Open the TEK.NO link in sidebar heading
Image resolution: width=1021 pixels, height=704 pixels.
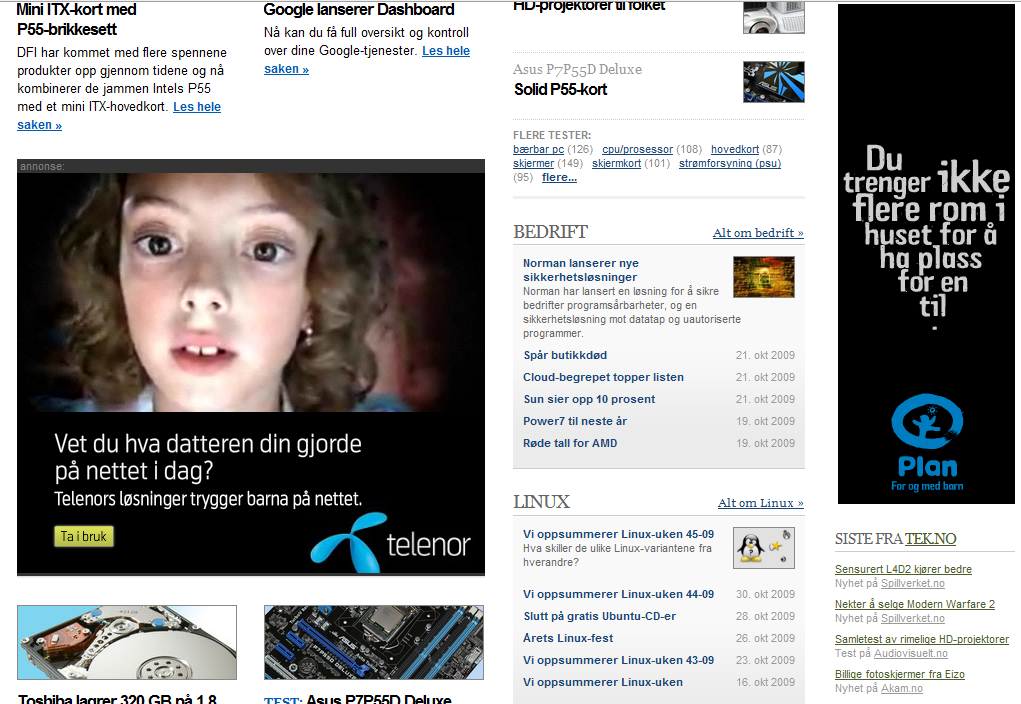point(930,539)
